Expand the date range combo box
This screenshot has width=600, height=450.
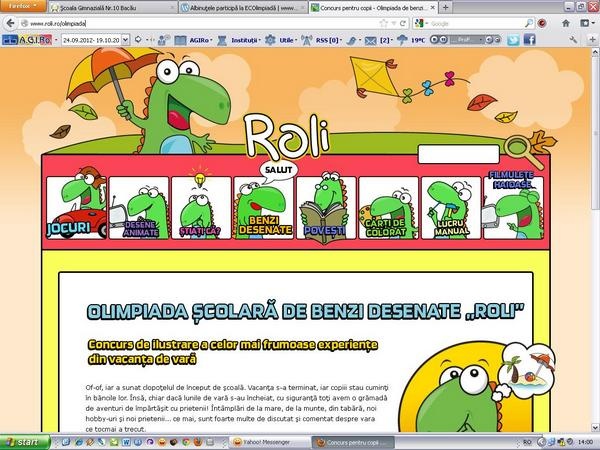click(x=126, y=40)
